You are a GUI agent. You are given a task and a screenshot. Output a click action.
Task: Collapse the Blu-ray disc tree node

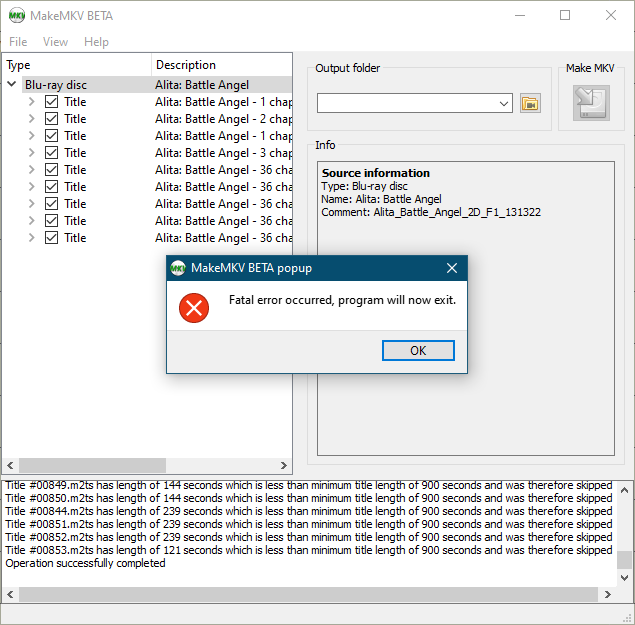[12, 84]
